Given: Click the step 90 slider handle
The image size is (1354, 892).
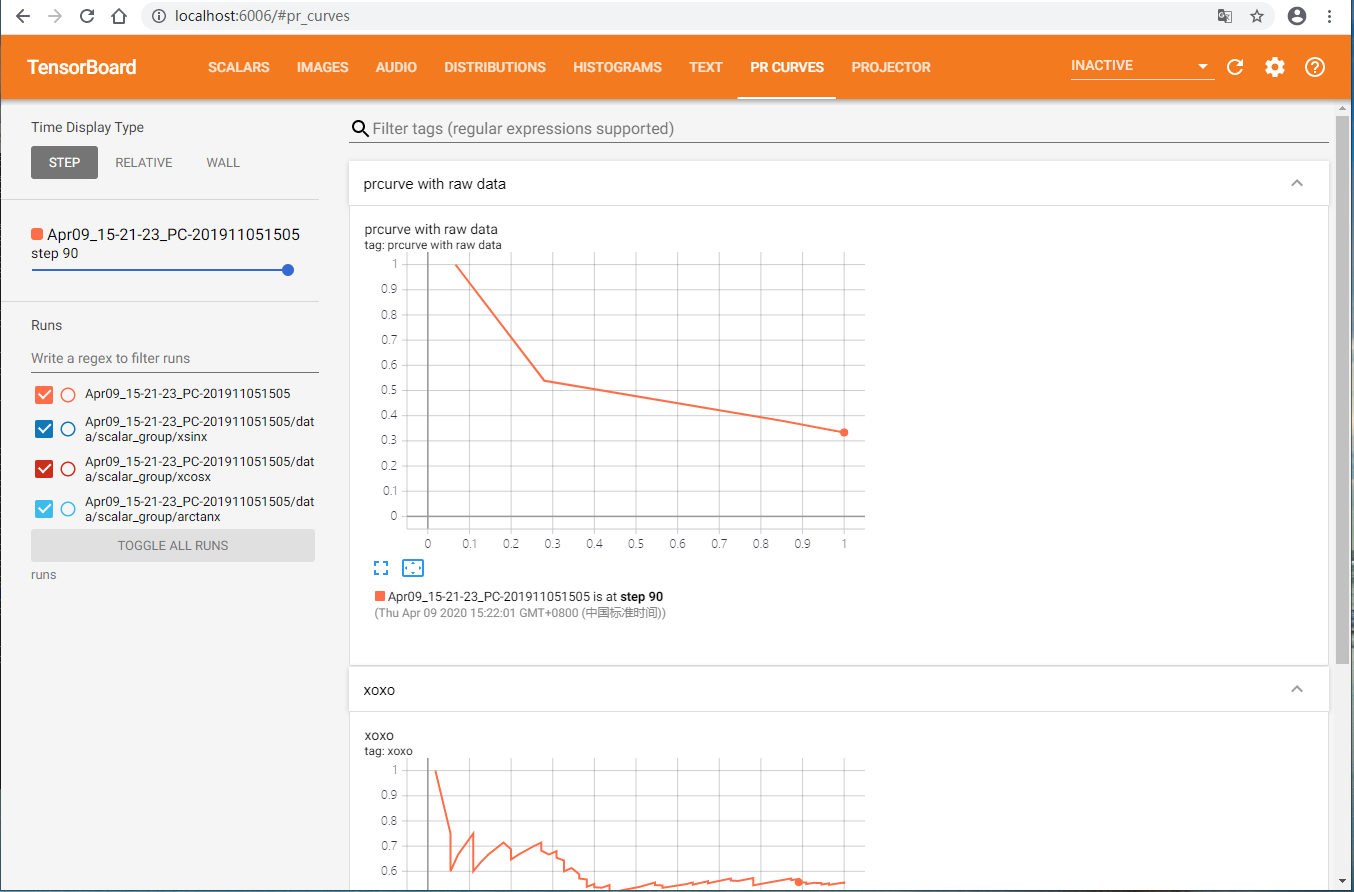Looking at the screenshot, I should (x=288, y=270).
